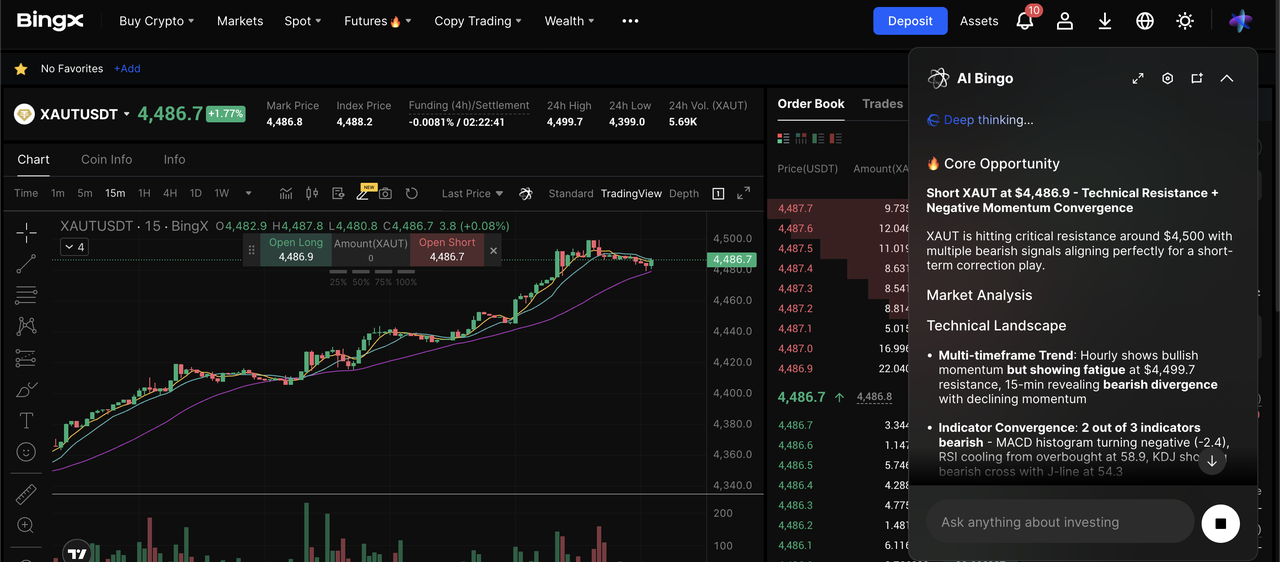
Task: Stop the AI Bingo response generation
Action: coord(1220,522)
